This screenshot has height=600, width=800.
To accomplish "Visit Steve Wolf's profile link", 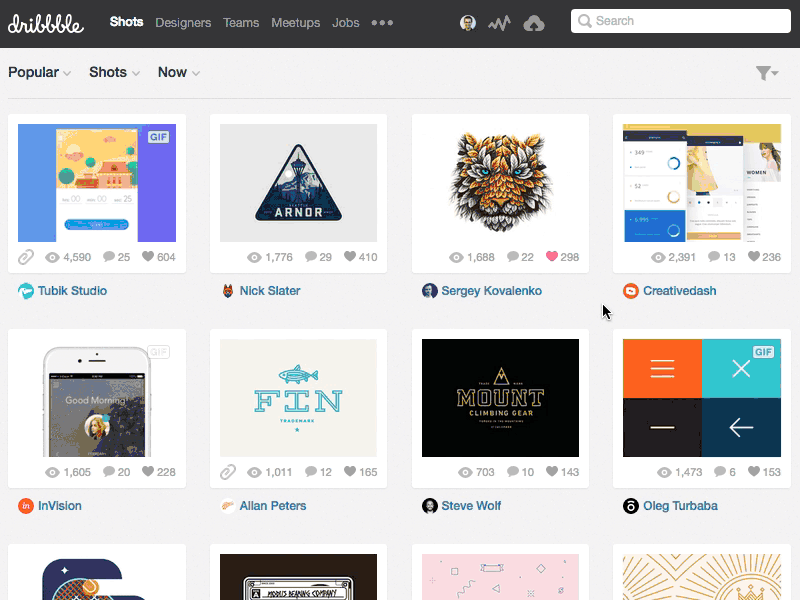I will pos(471,506).
